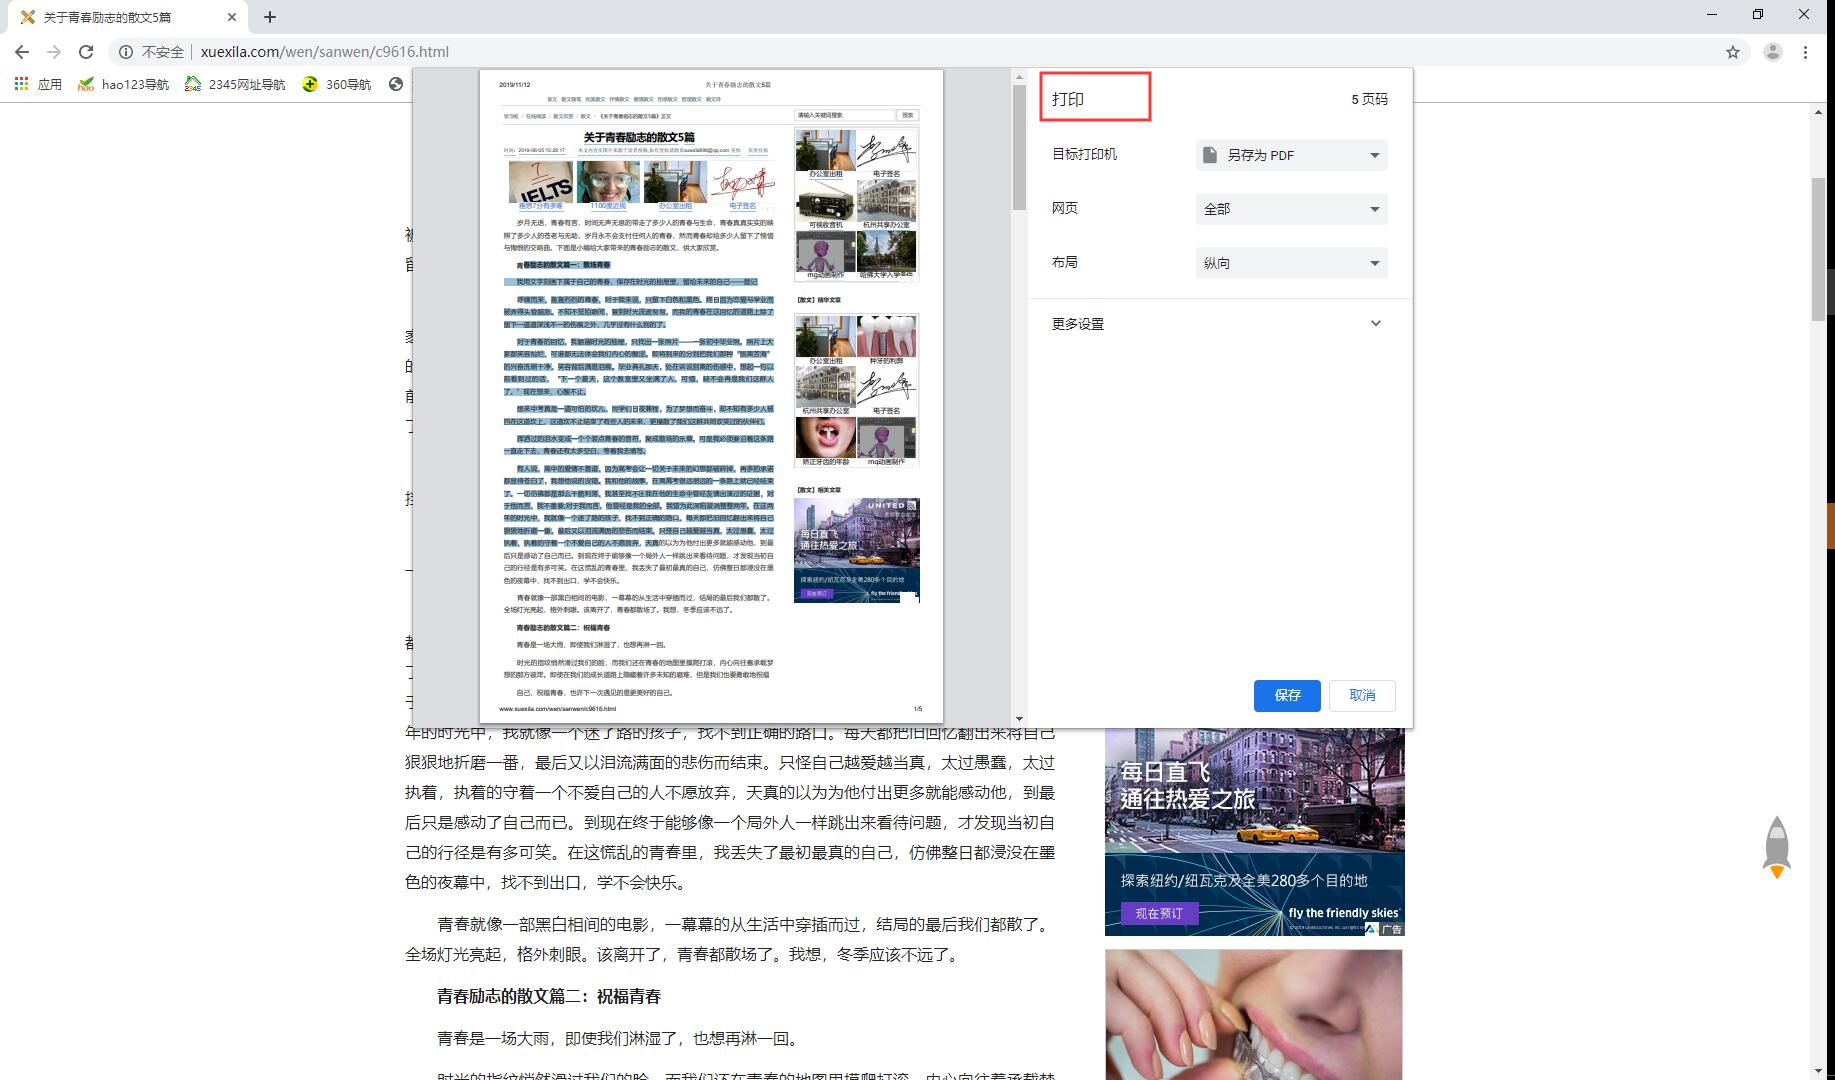Click the United 每日直飞 advertisement image

[x=1254, y=832]
